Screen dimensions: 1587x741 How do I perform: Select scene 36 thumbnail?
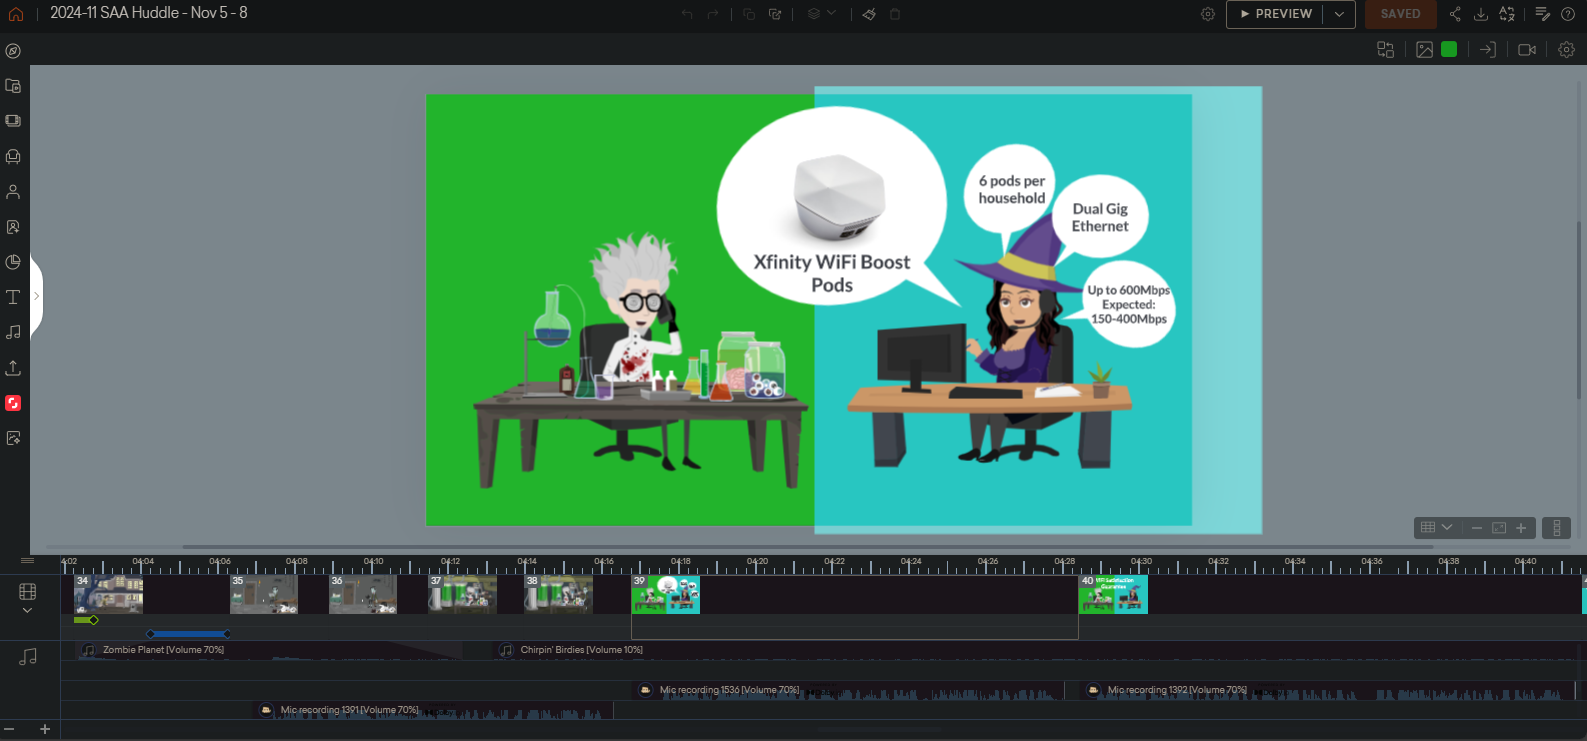point(363,594)
